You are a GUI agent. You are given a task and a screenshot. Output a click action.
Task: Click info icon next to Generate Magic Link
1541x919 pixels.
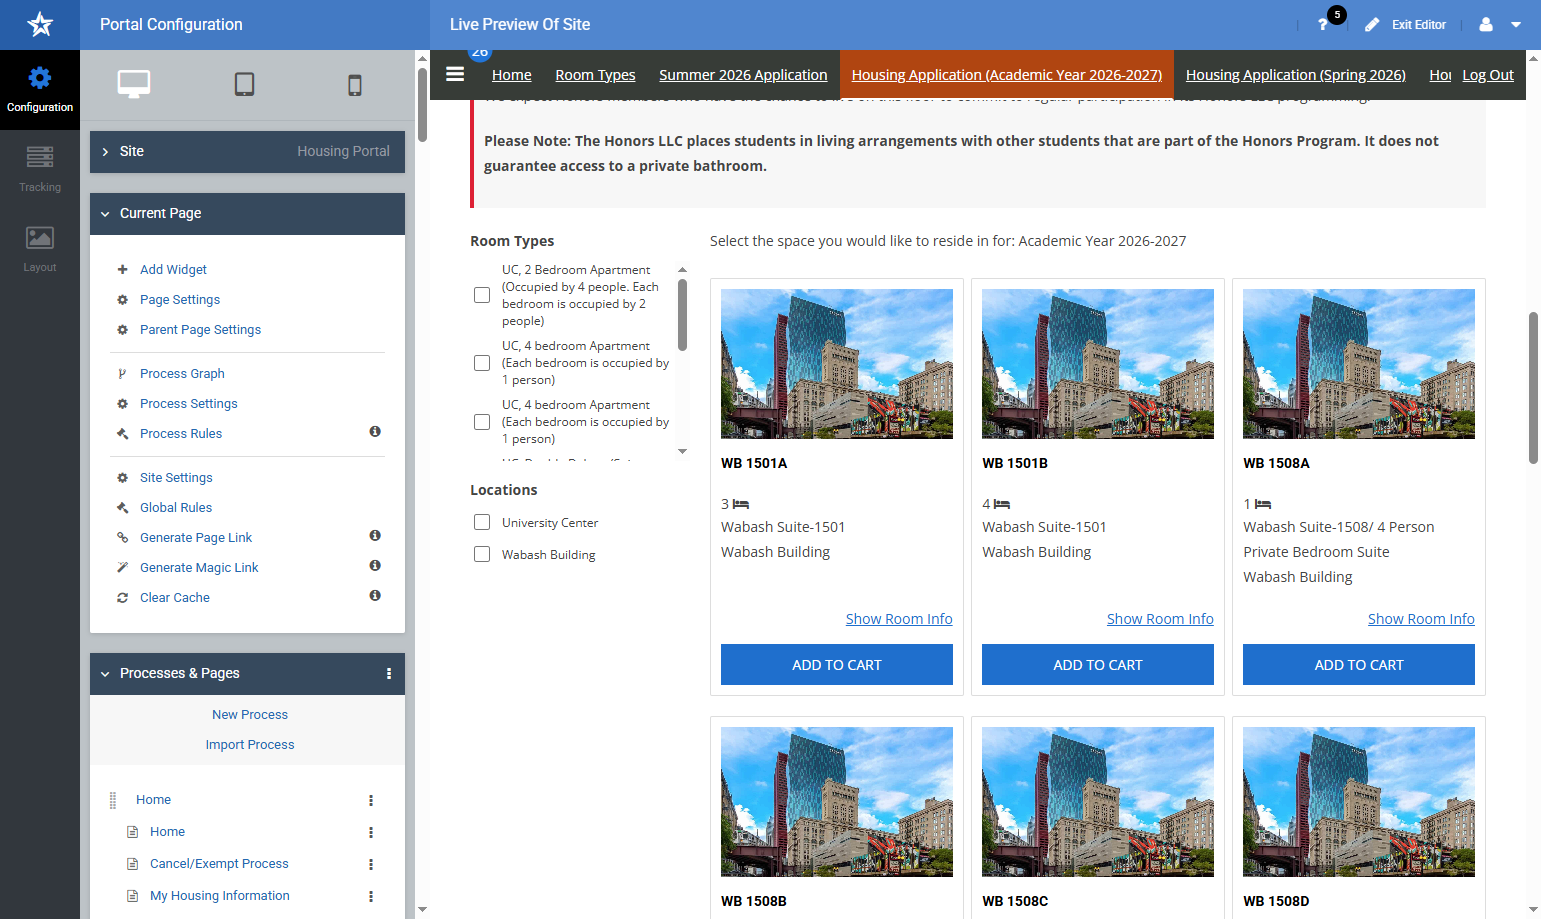[x=375, y=566]
